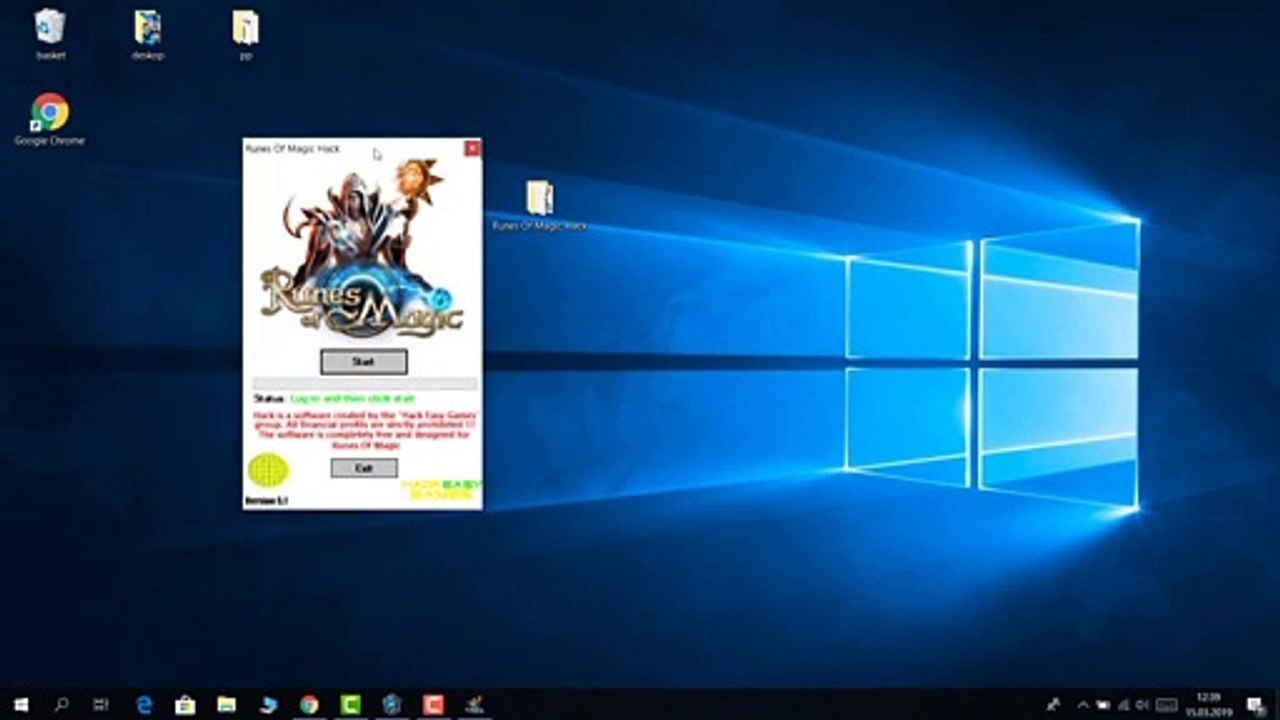Open the touch keyboard tray icon

click(x=1165, y=705)
